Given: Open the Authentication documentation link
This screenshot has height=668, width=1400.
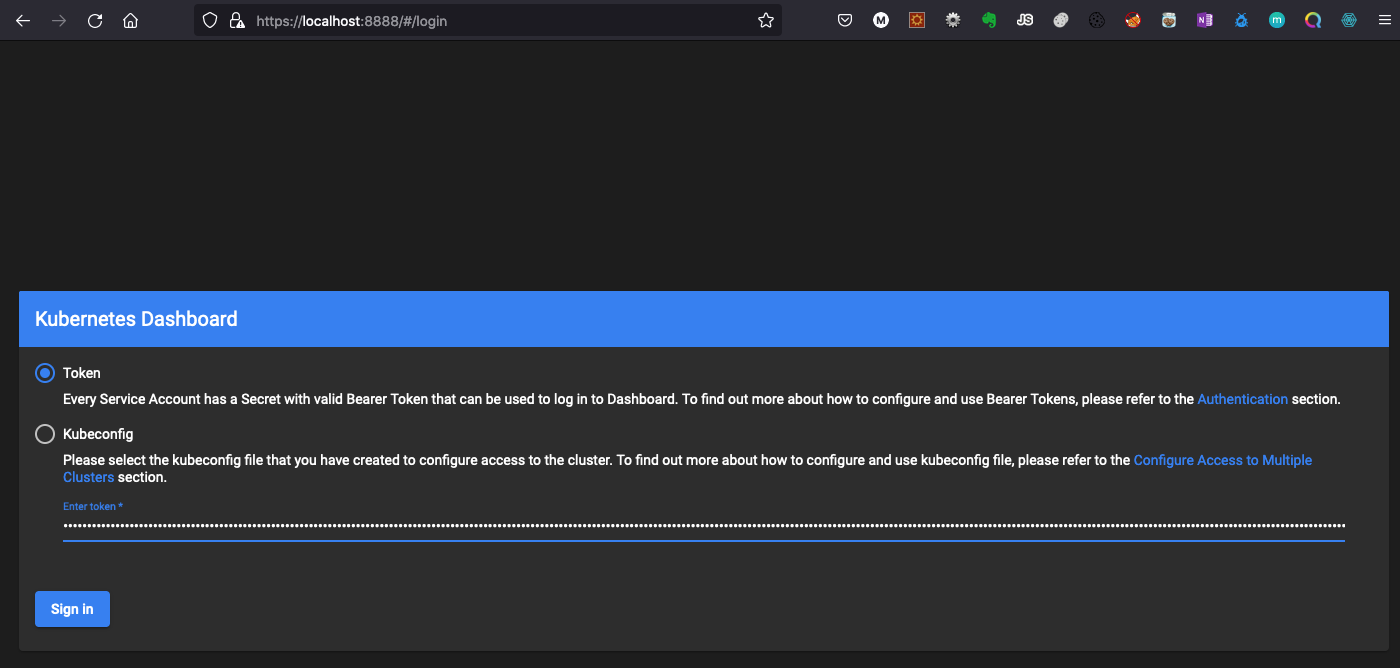Looking at the screenshot, I should [1242, 399].
